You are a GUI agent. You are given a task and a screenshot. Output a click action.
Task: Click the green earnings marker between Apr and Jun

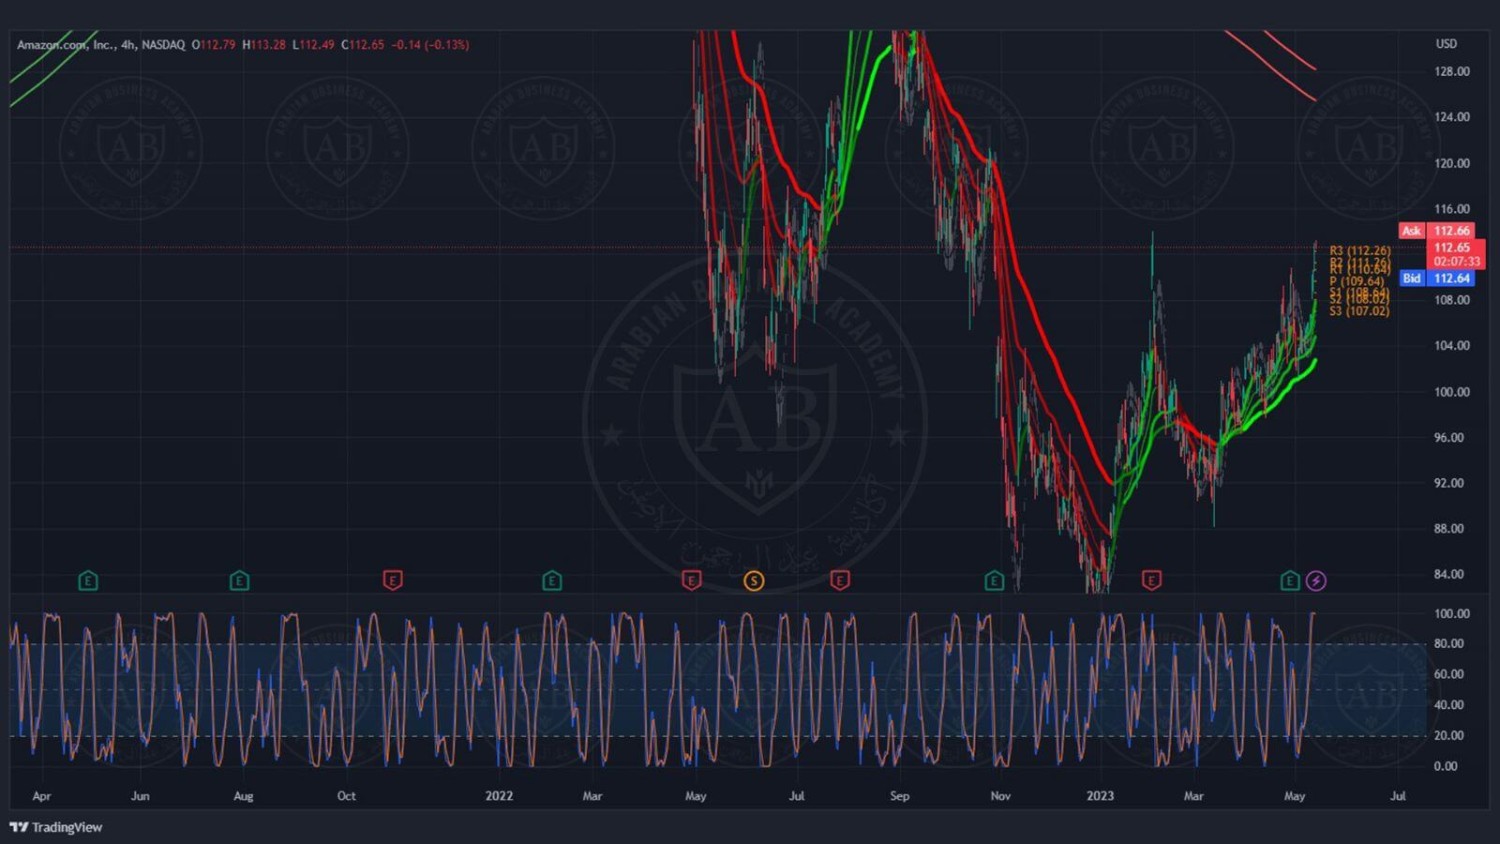(x=88, y=580)
